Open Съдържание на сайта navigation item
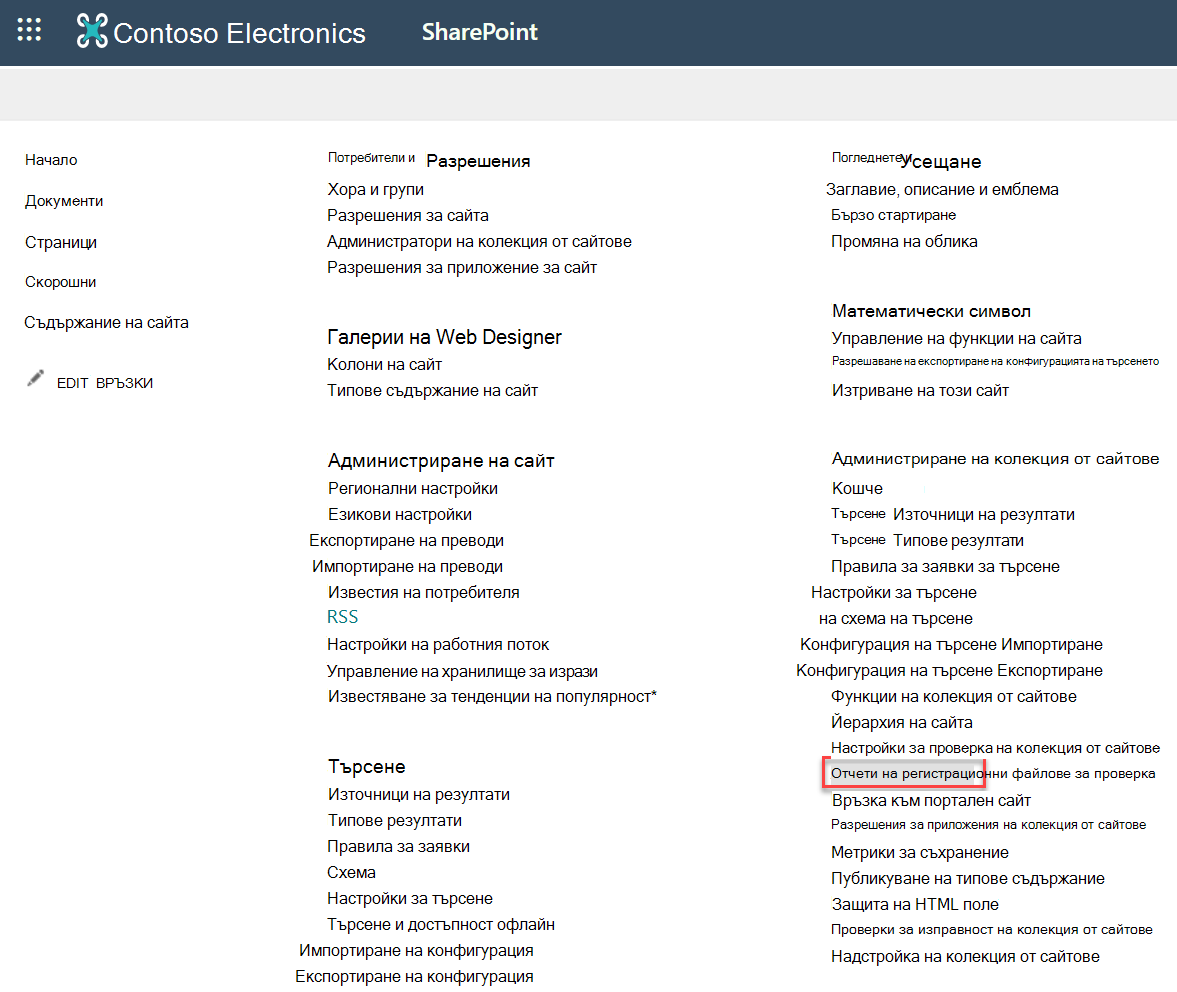The width and height of the screenshot is (1177, 992). coord(106,323)
